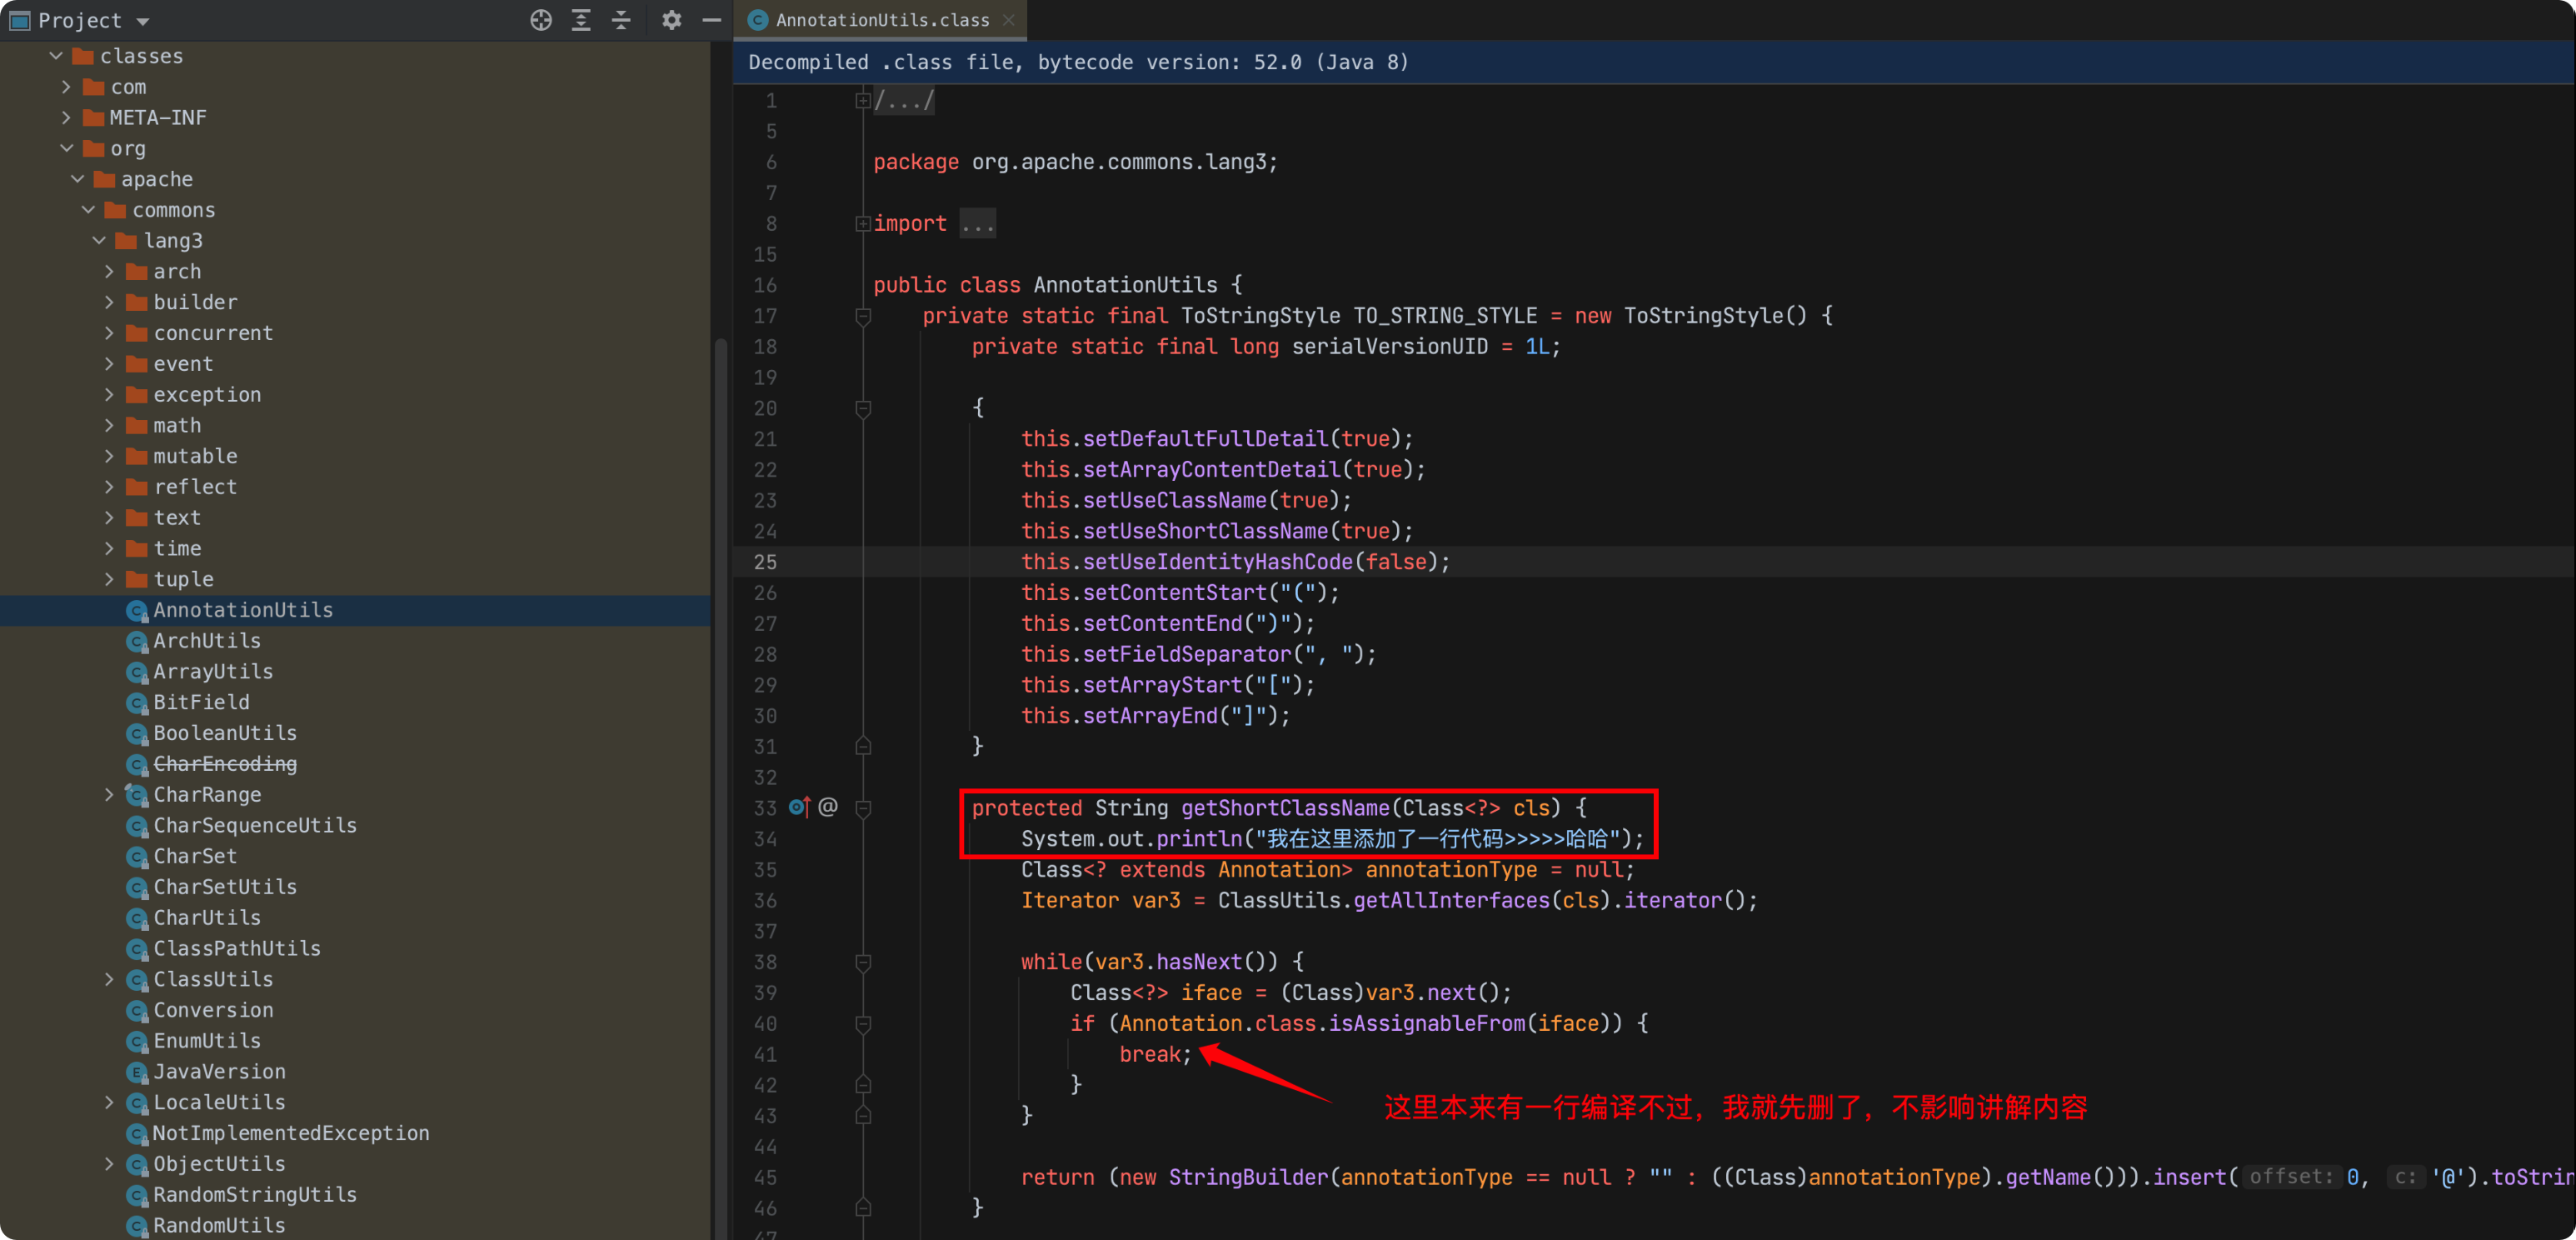Click the Collapse All icon in Project toolbar
The width and height of the screenshot is (2576, 1240).
point(621,20)
